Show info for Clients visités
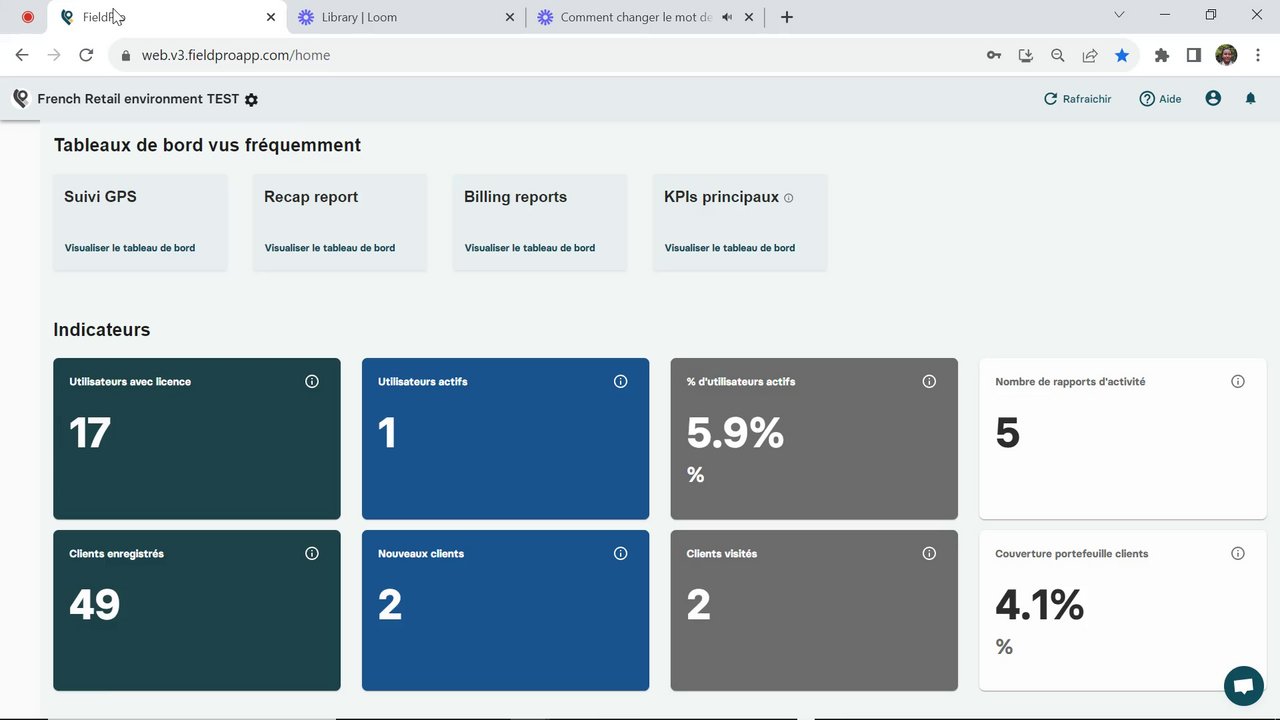This screenshot has width=1280, height=720. click(929, 553)
